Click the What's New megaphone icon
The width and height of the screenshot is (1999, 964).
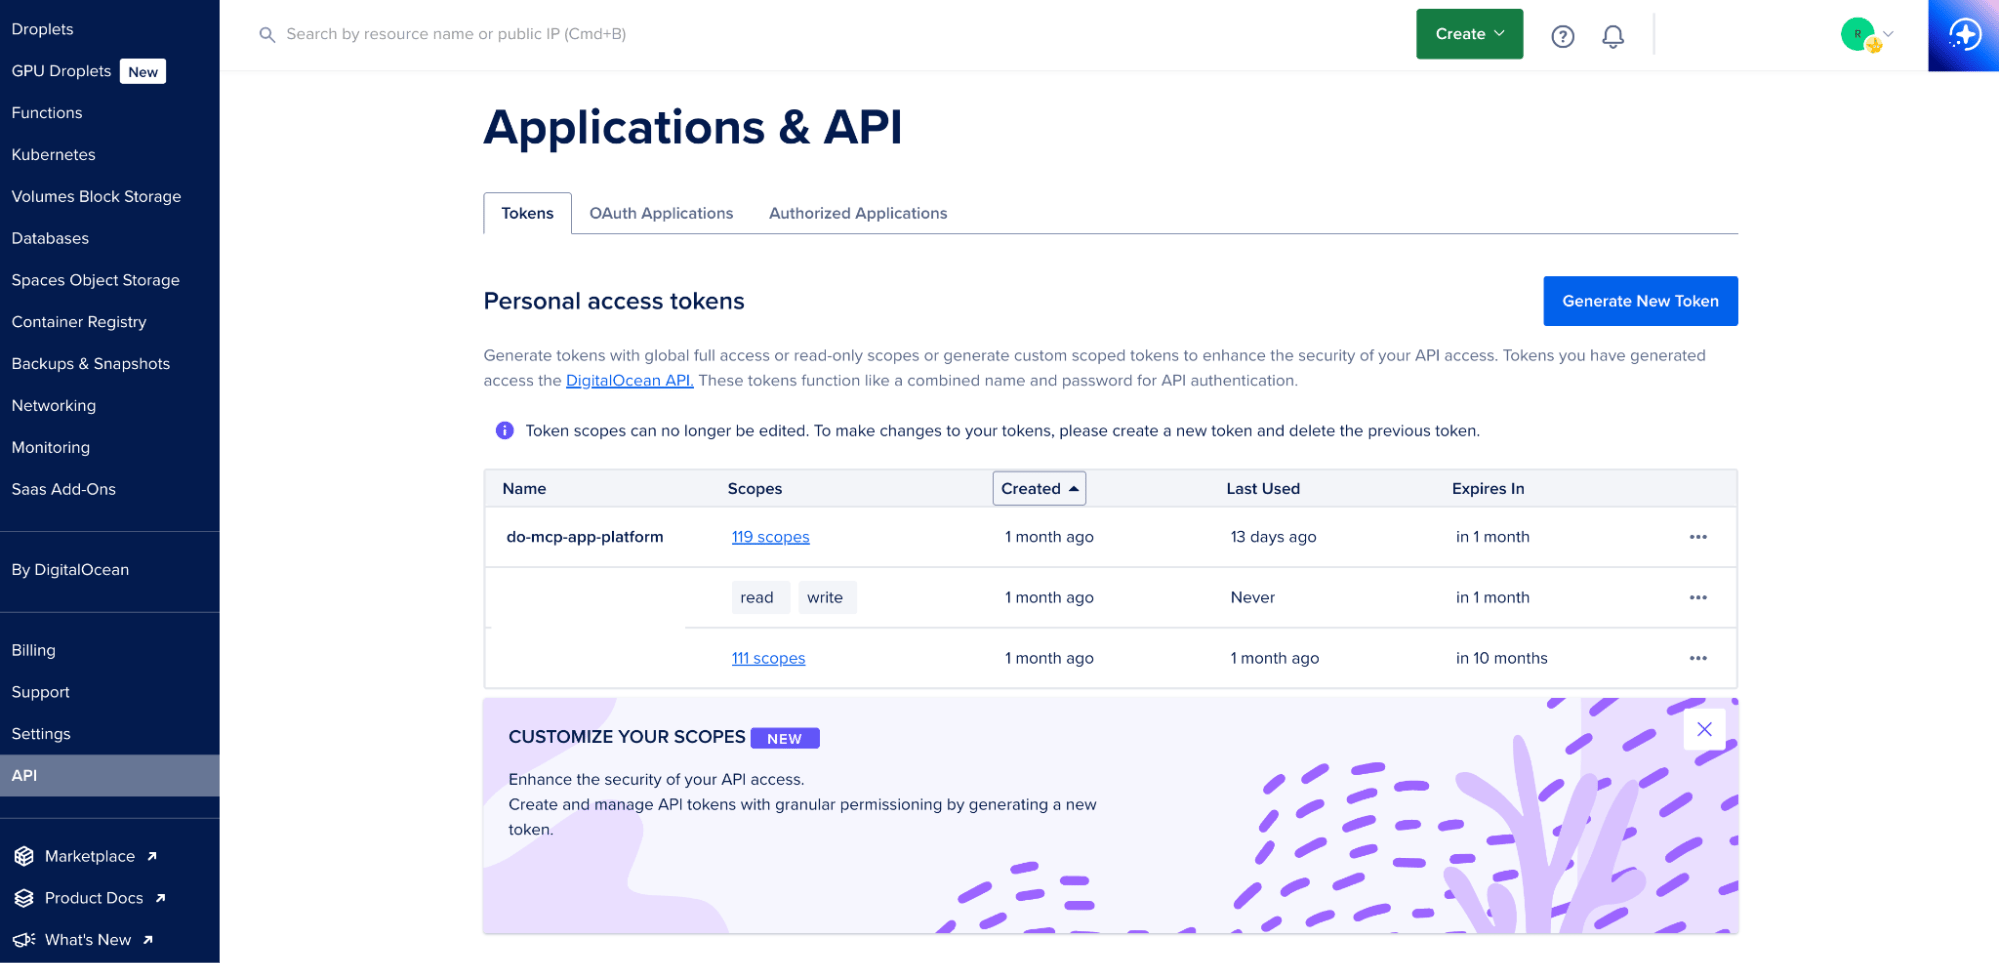click(24, 940)
